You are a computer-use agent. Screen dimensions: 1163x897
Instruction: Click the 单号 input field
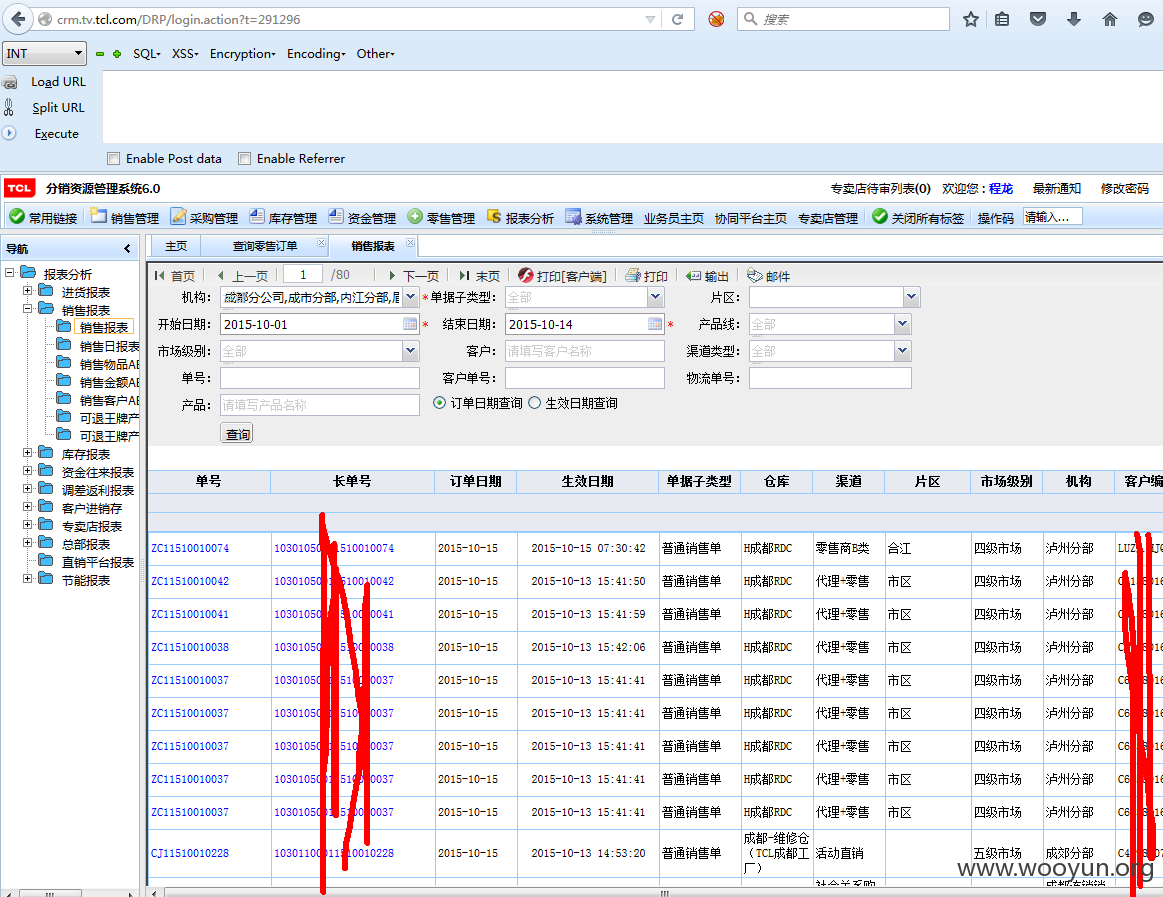(x=320, y=378)
